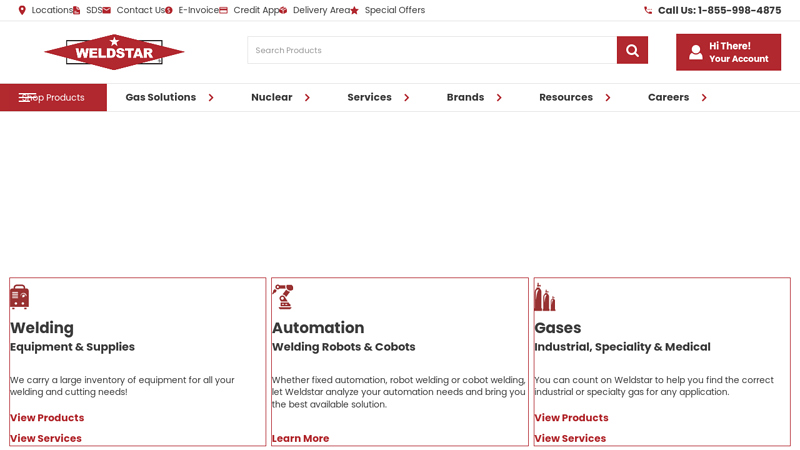
Task: Open Learn More under Automation
Action: pyautogui.click(x=301, y=438)
